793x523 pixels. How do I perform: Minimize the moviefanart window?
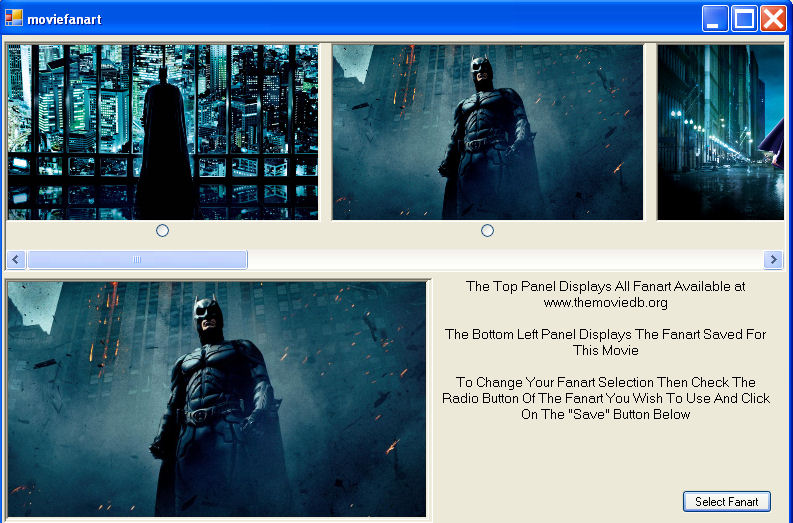[715, 19]
